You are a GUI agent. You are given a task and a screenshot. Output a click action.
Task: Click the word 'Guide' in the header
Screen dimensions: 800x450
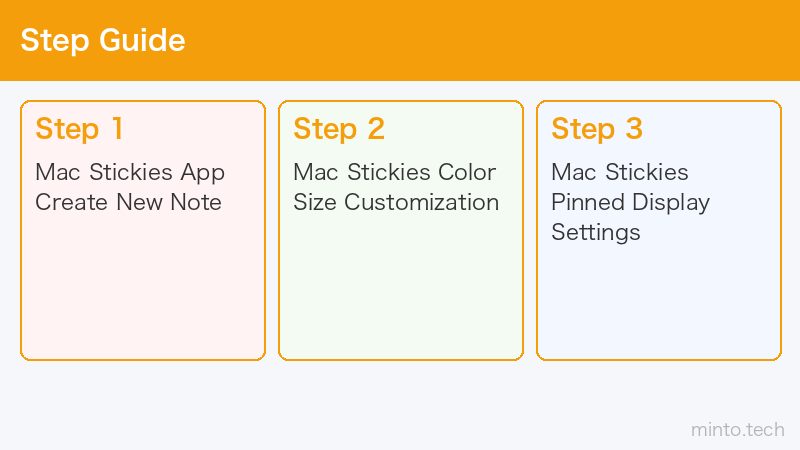click(142, 40)
